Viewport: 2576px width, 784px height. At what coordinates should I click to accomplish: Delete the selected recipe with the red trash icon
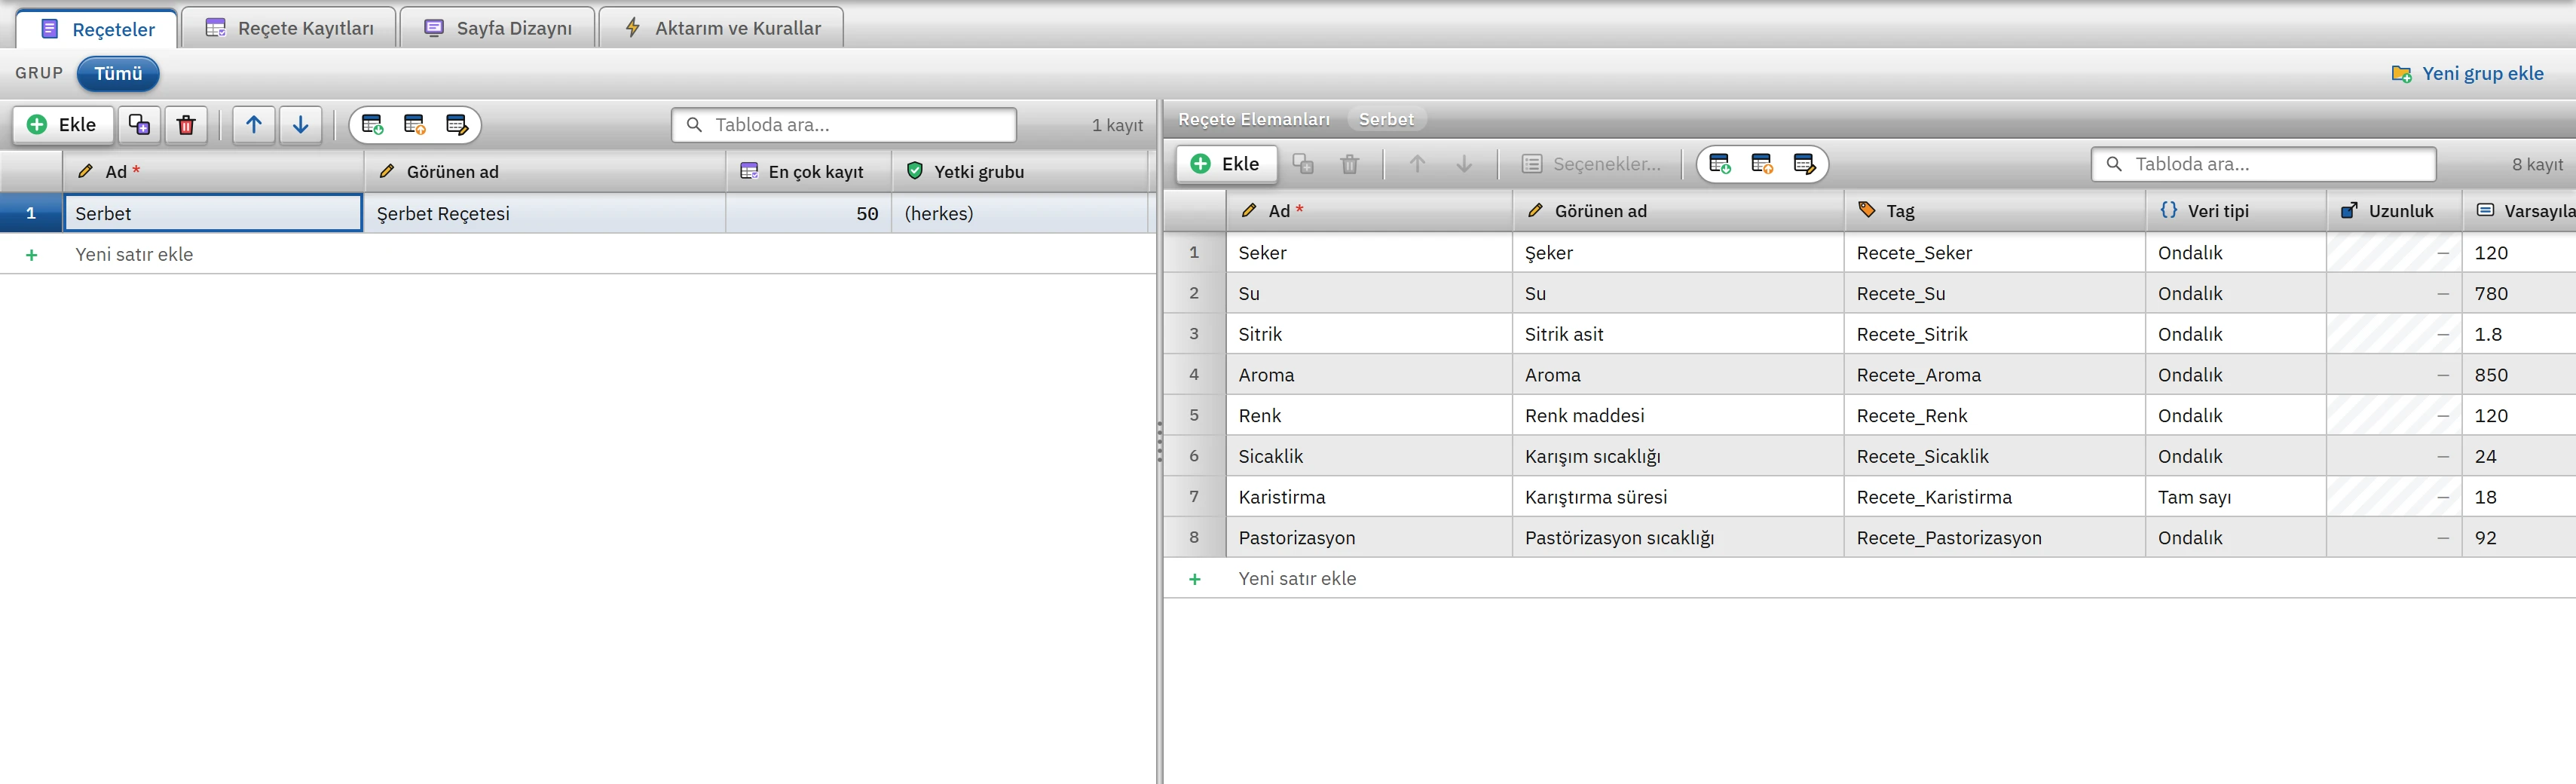point(186,125)
